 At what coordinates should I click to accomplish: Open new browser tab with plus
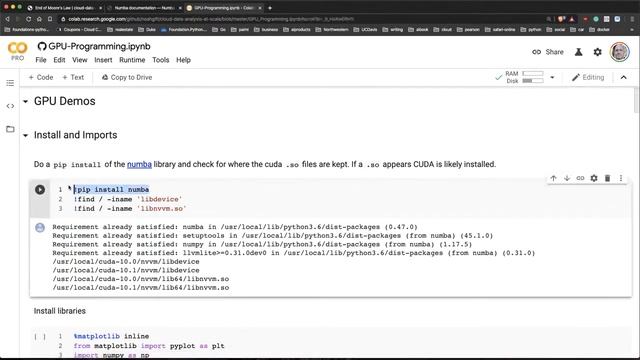pyautogui.click(x=270, y=8)
